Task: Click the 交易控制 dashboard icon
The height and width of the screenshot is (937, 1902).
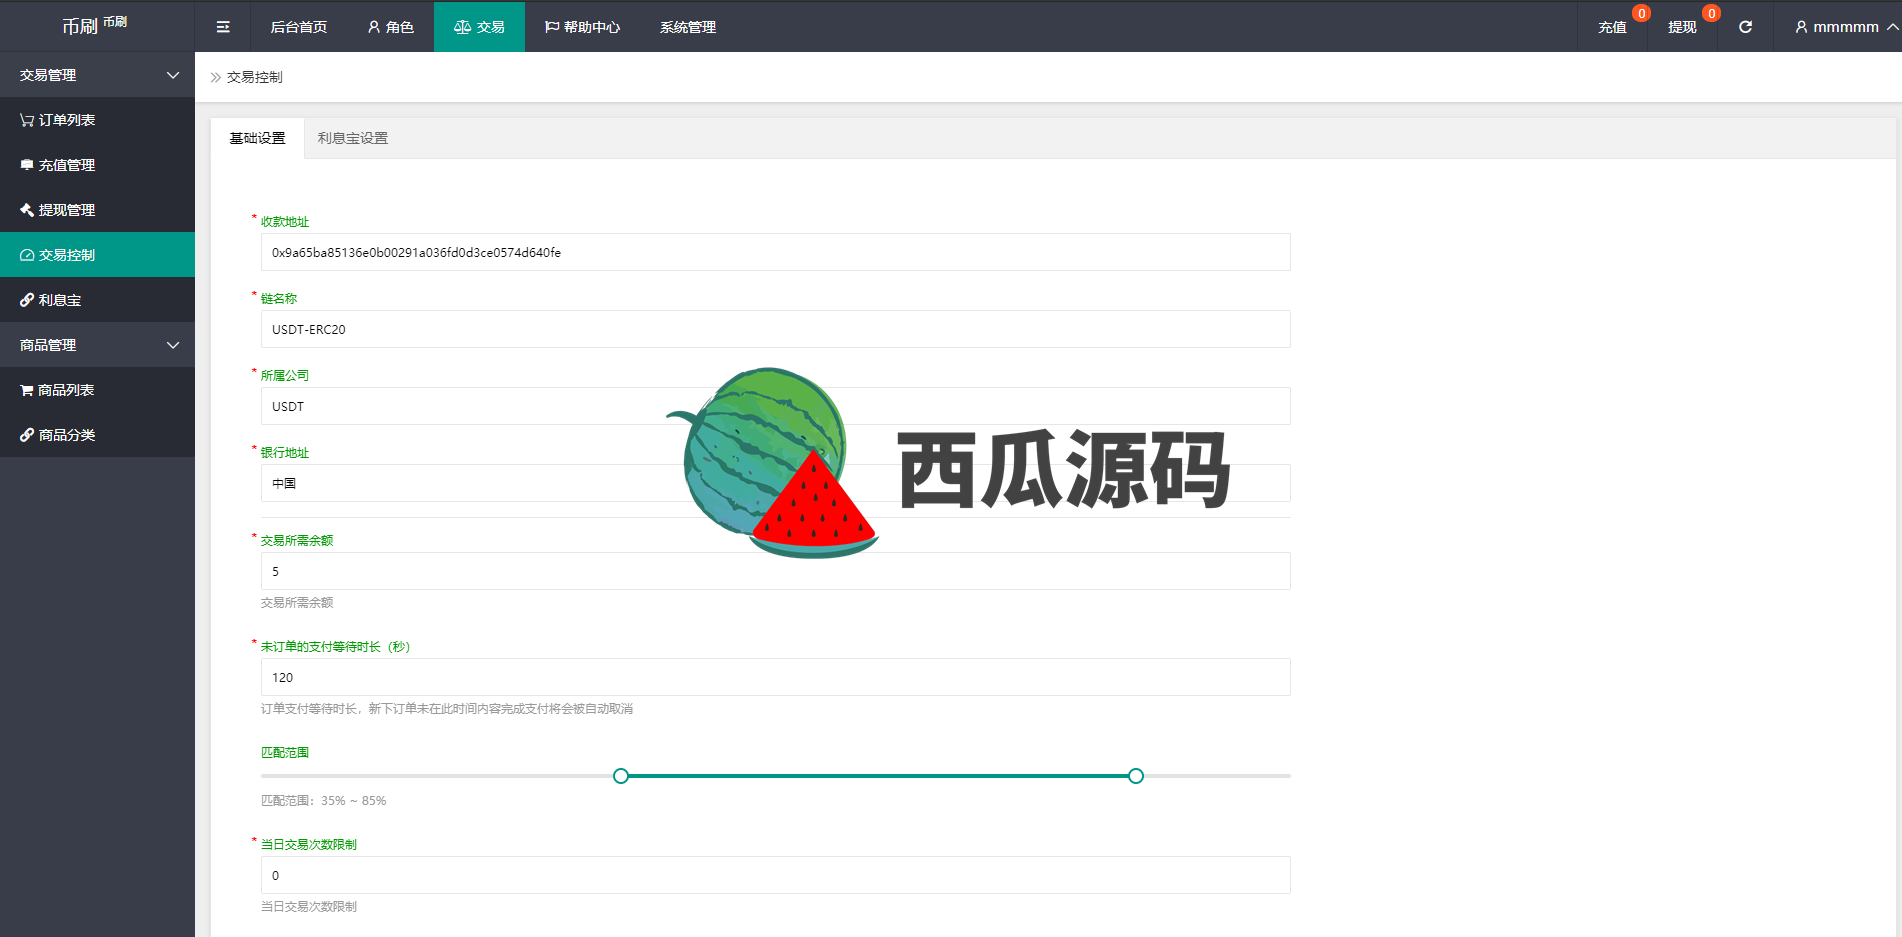Action: click(x=27, y=255)
